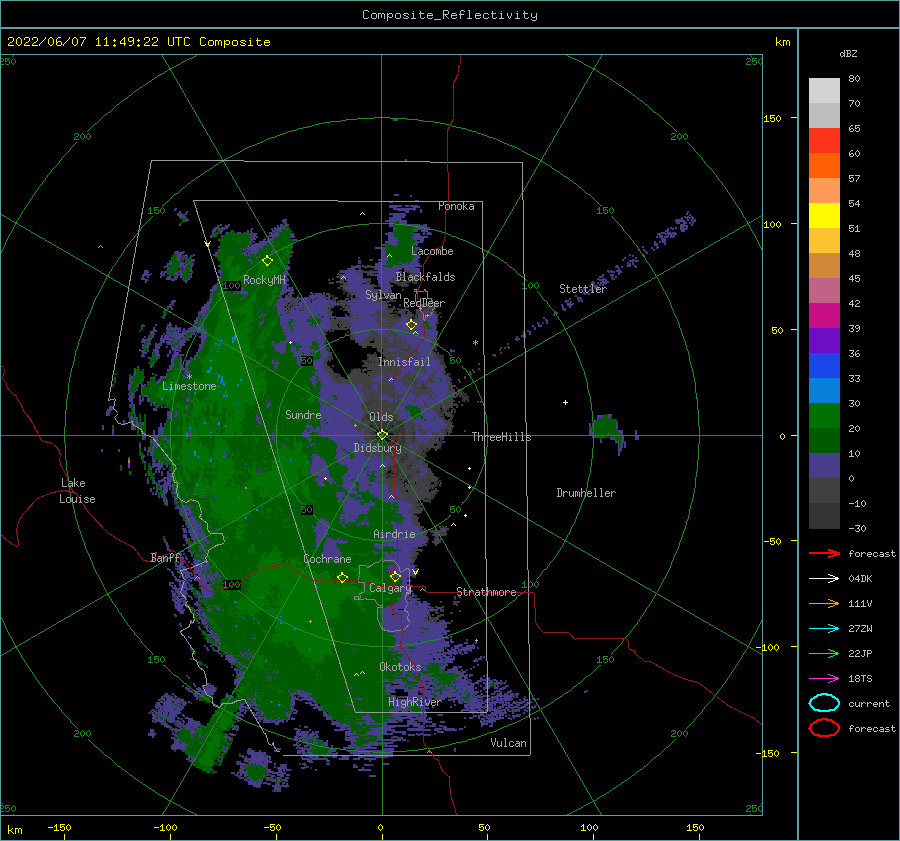Click the red forecast ellipse legend icon
900x841 pixels.
824,728
